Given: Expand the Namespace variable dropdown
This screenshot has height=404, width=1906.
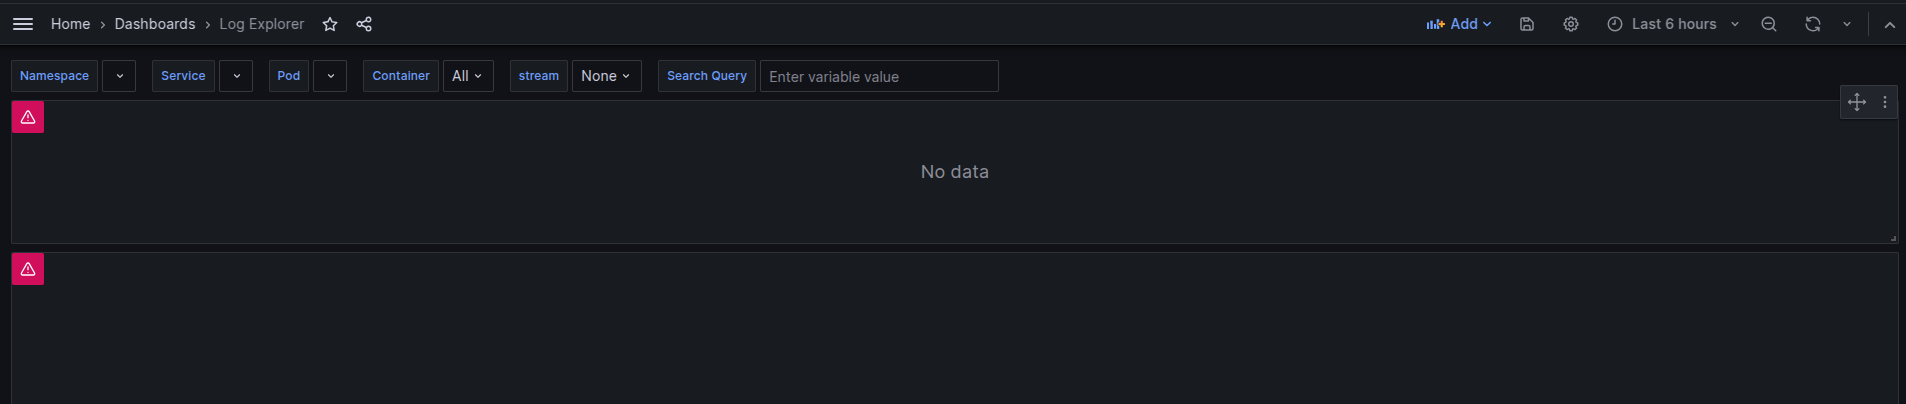Looking at the screenshot, I should (x=119, y=76).
